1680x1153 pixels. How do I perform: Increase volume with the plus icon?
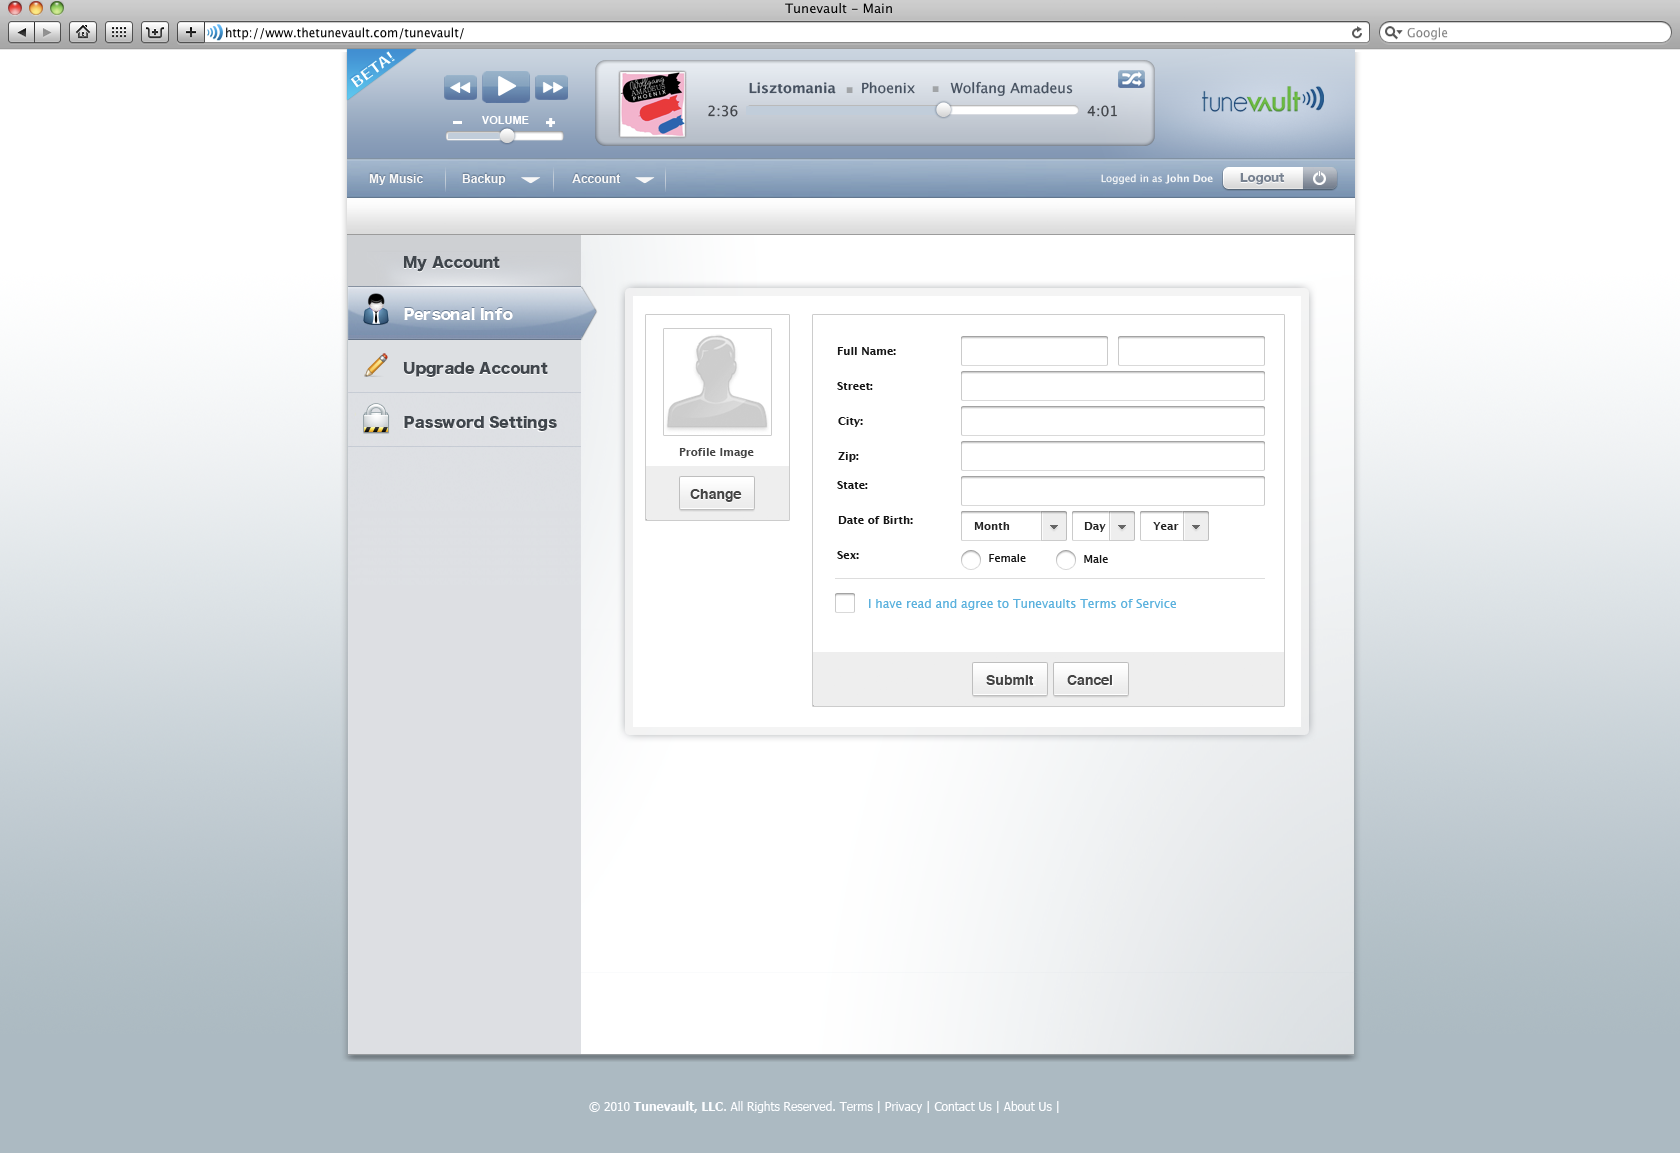coord(550,122)
